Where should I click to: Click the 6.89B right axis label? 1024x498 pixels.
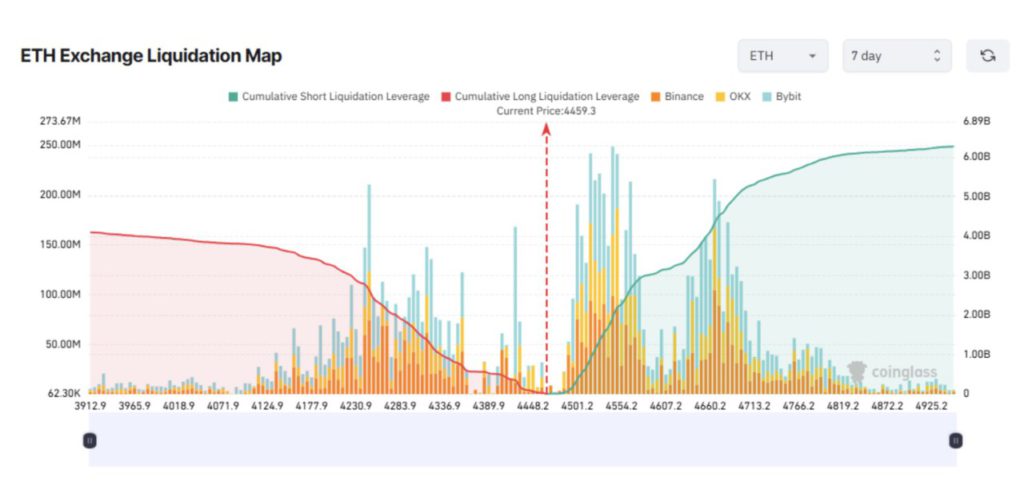pos(976,121)
